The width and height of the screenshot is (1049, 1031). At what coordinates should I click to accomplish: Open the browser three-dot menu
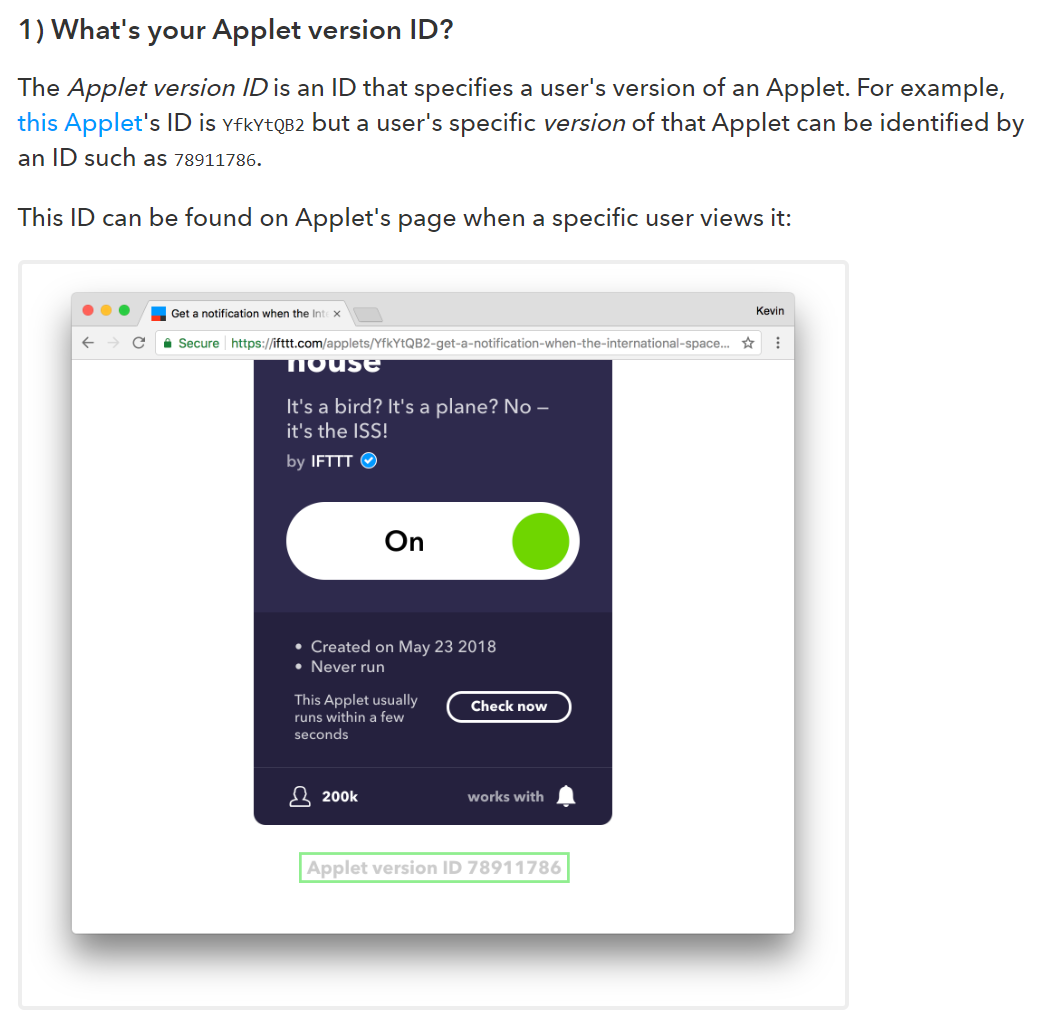777,343
